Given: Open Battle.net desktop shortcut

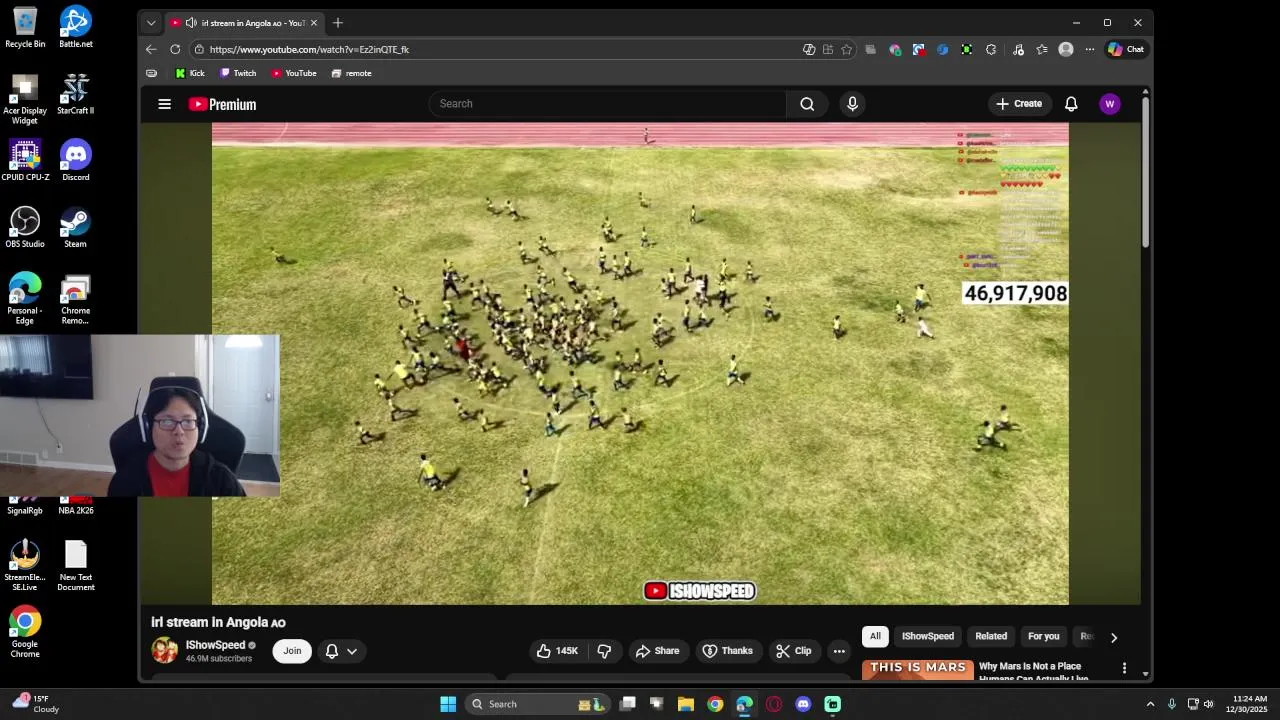Looking at the screenshot, I should click(75, 27).
